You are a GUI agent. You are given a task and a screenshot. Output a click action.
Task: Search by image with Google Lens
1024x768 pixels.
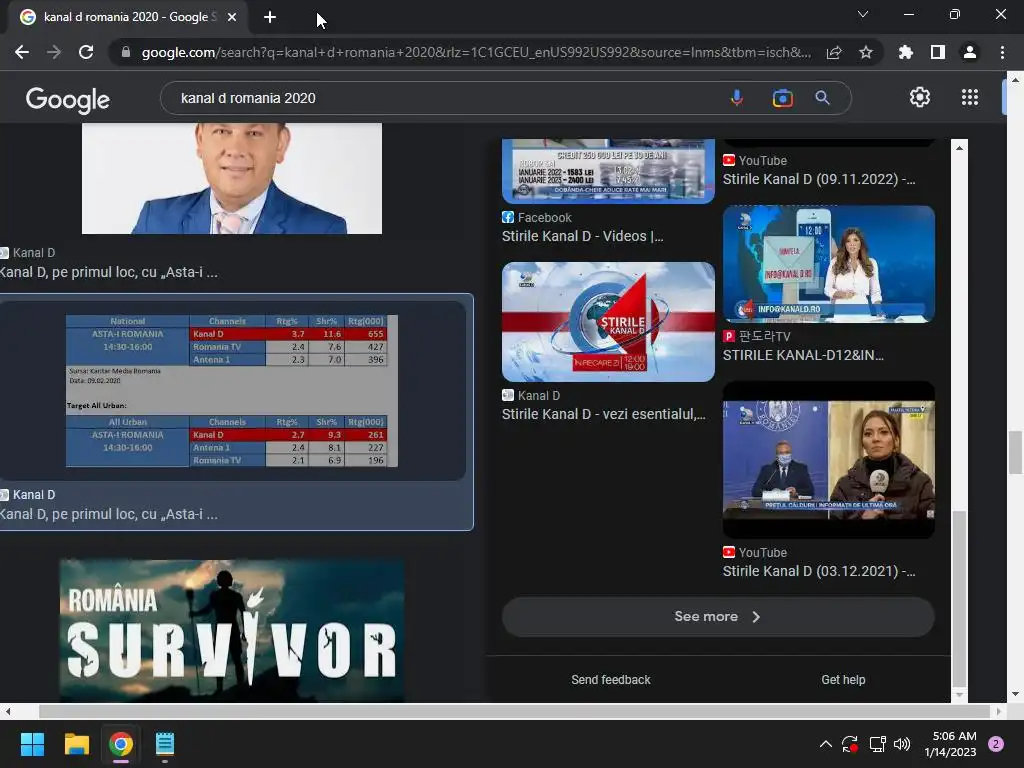(782, 98)
